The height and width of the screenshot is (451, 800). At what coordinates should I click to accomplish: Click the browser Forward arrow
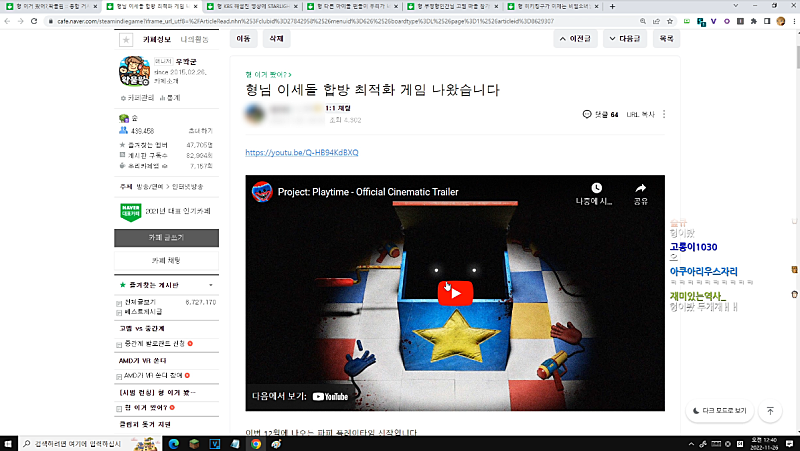click(20, 21)
